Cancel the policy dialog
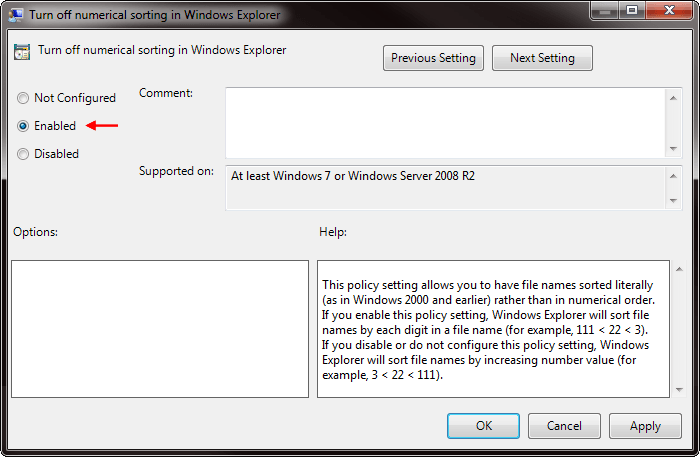 (x=564, y=426)
